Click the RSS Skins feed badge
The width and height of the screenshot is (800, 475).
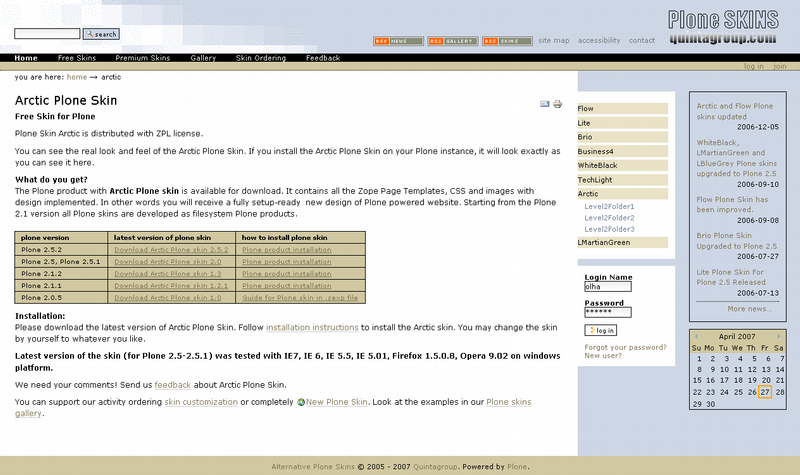[x=504, y=41]
